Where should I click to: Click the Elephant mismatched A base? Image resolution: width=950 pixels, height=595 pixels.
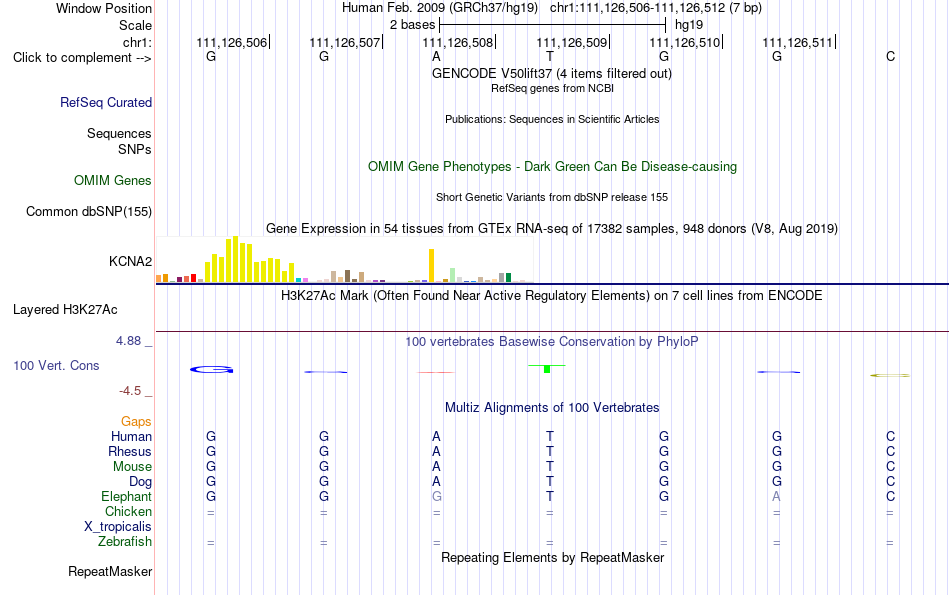pyautogui.click(x=777, y=497)
